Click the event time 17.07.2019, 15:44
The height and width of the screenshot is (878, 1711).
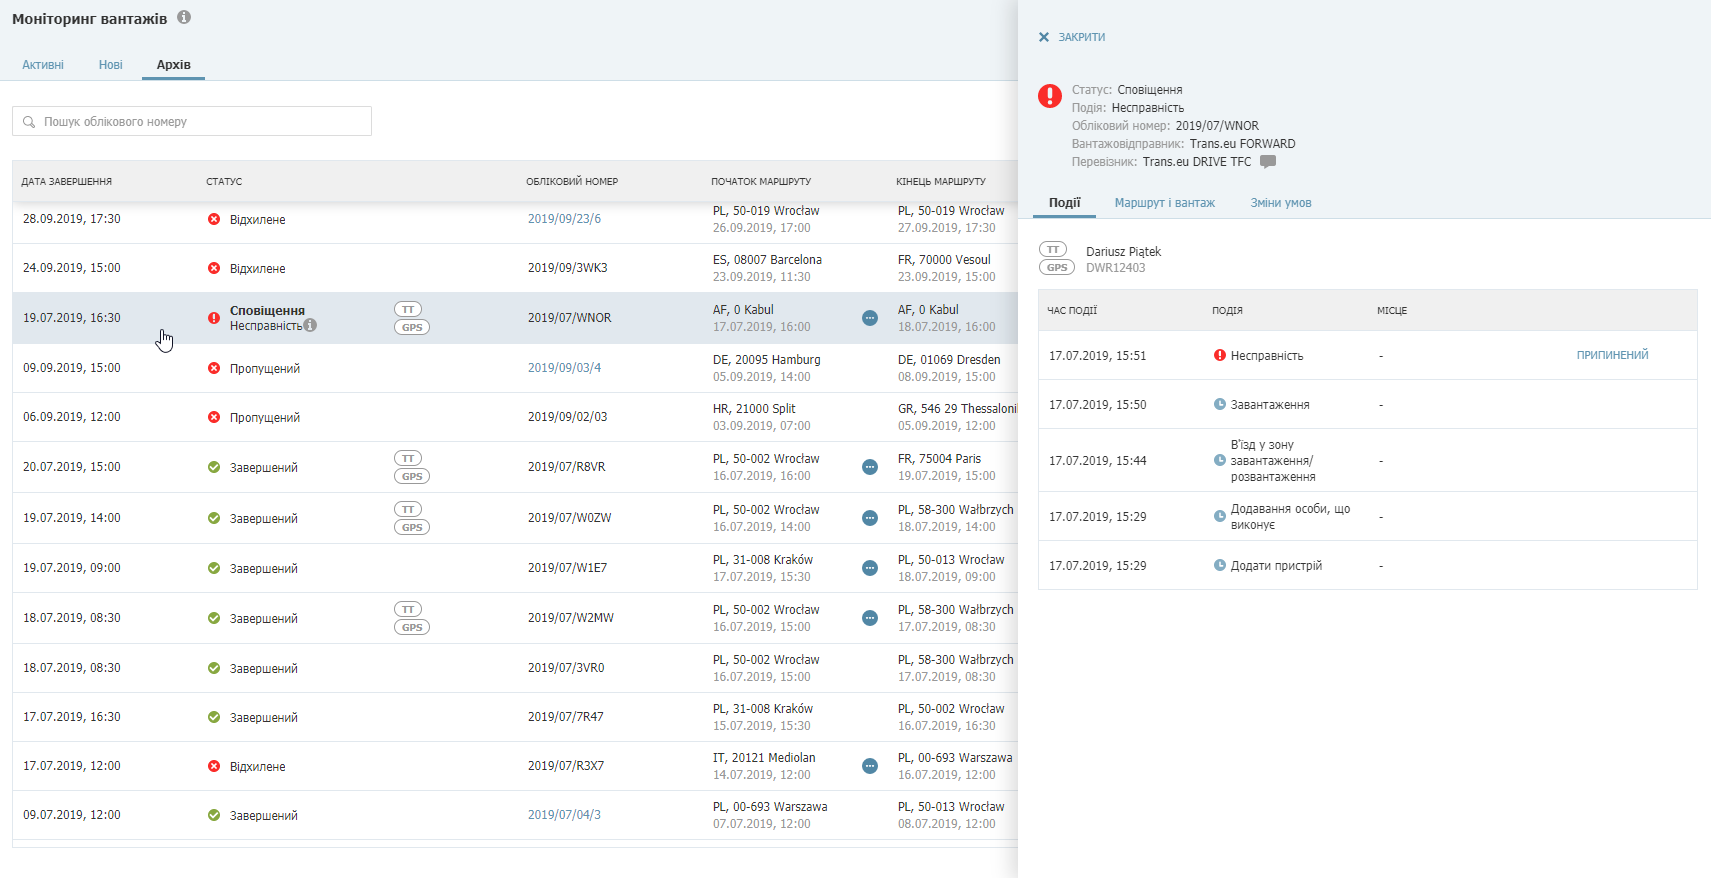pyautogui.click(x=1098, y=461)
